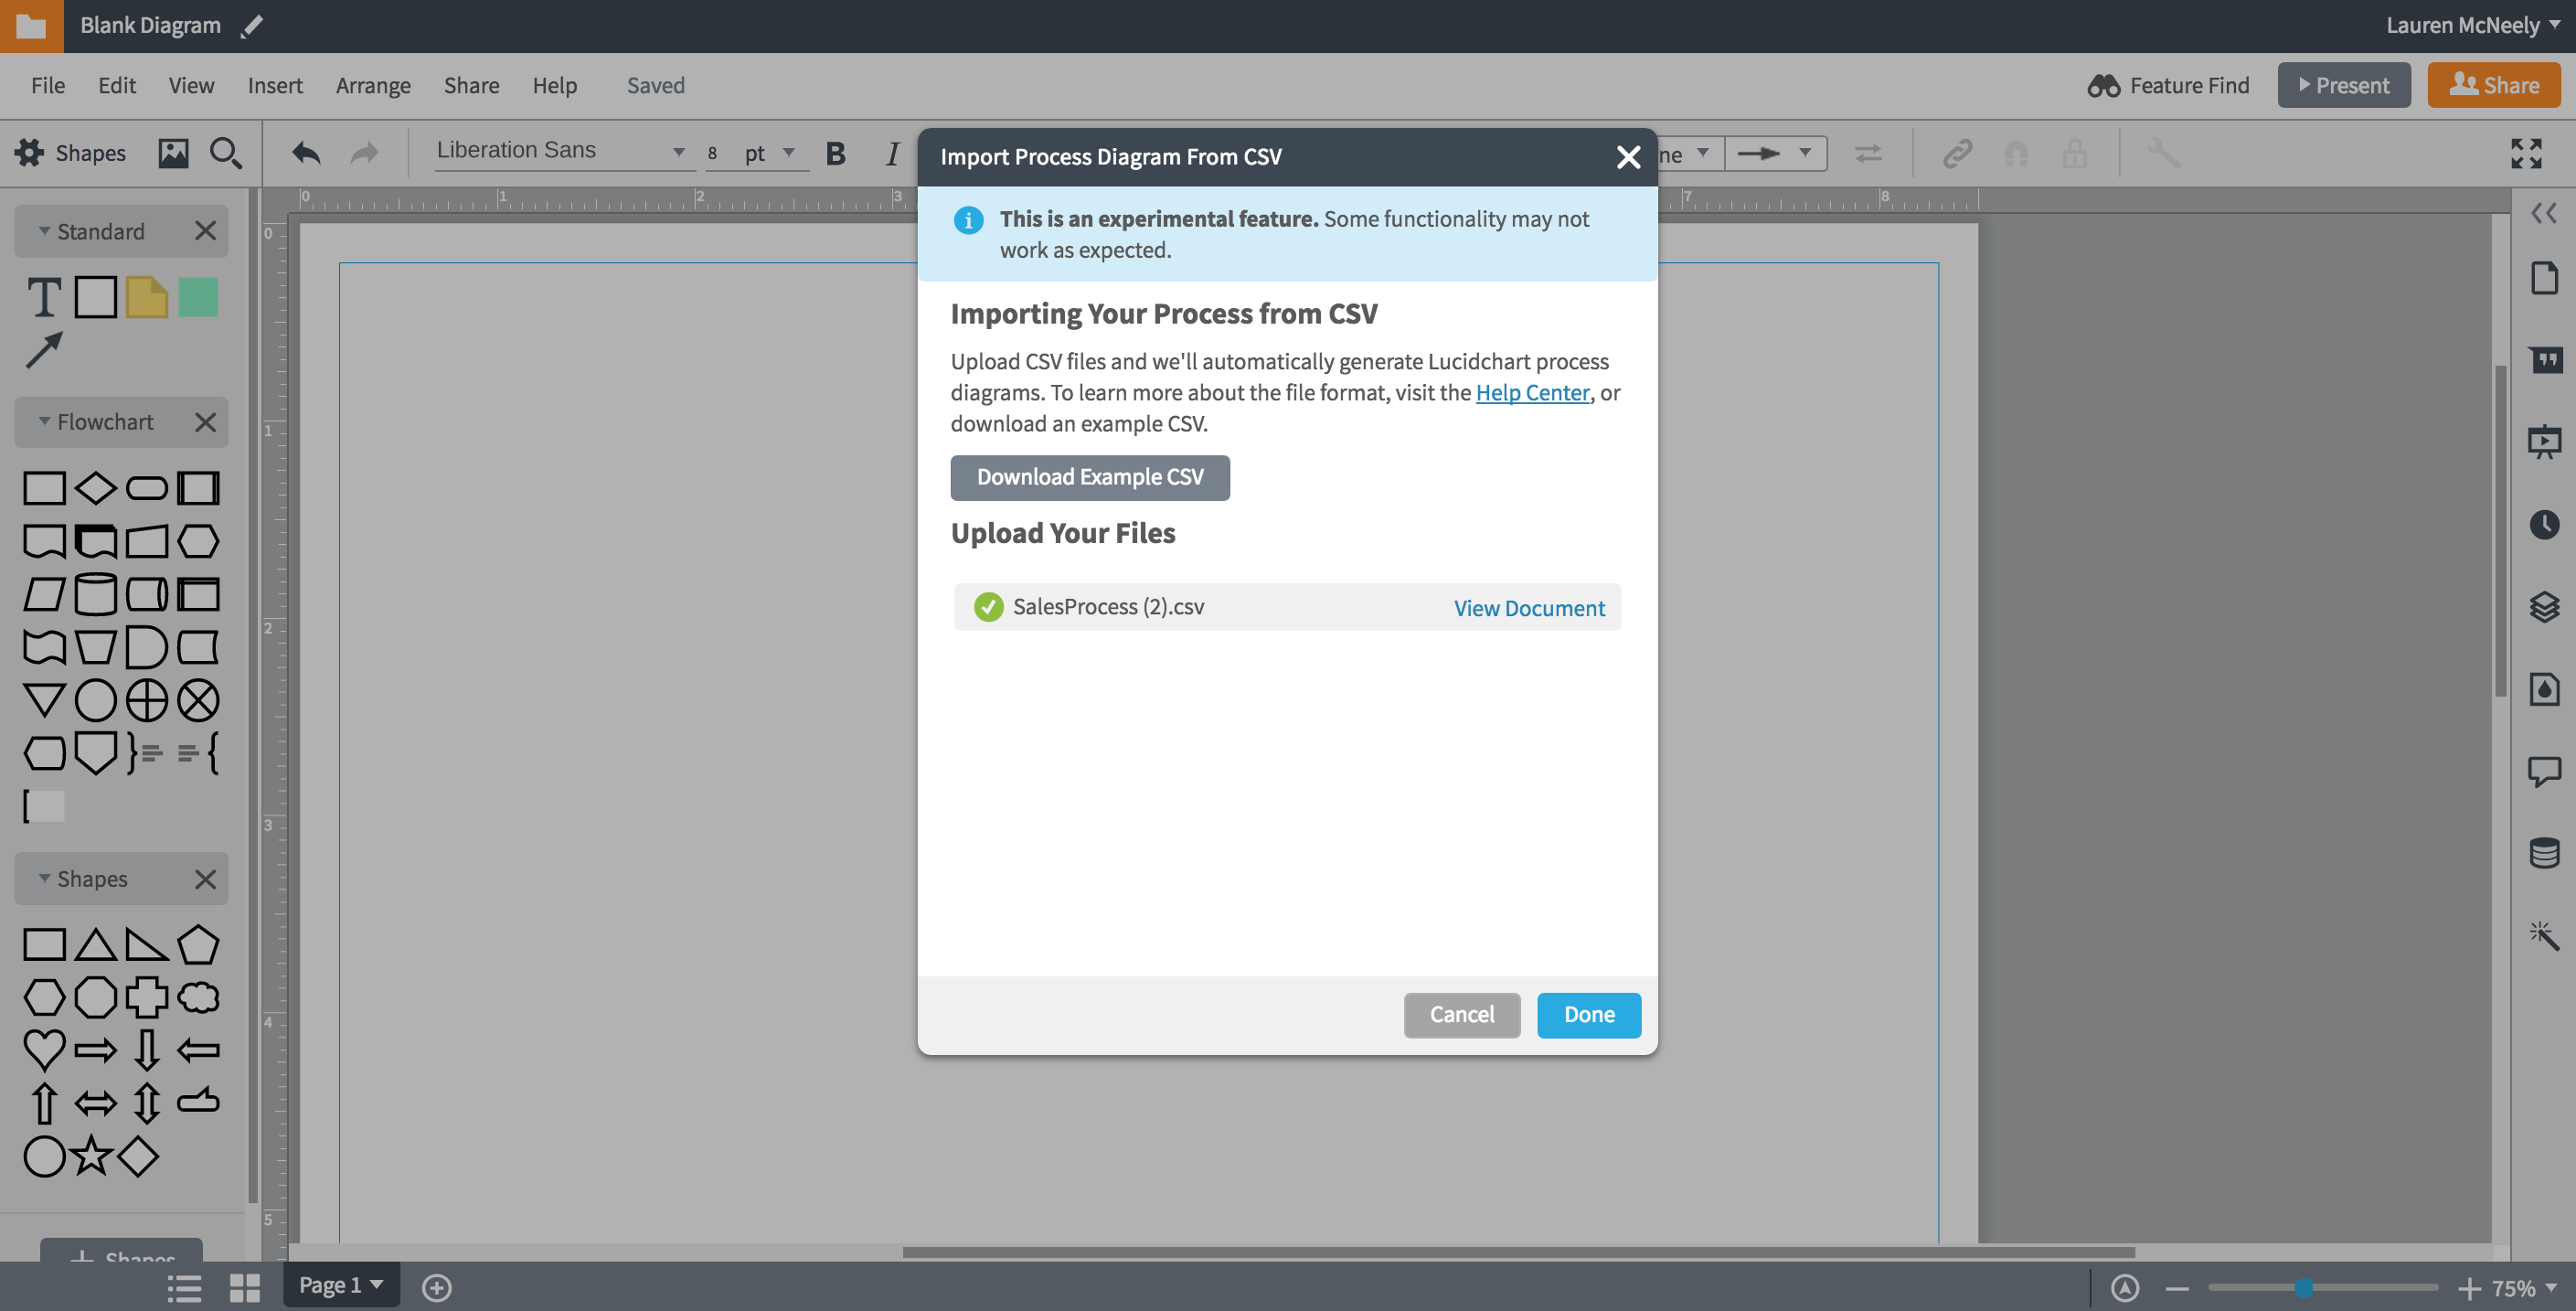Select the Shape rectangle tool
Image resolution: width=2576 pixels, height=1311 pixels.
[x=95, y=296]
